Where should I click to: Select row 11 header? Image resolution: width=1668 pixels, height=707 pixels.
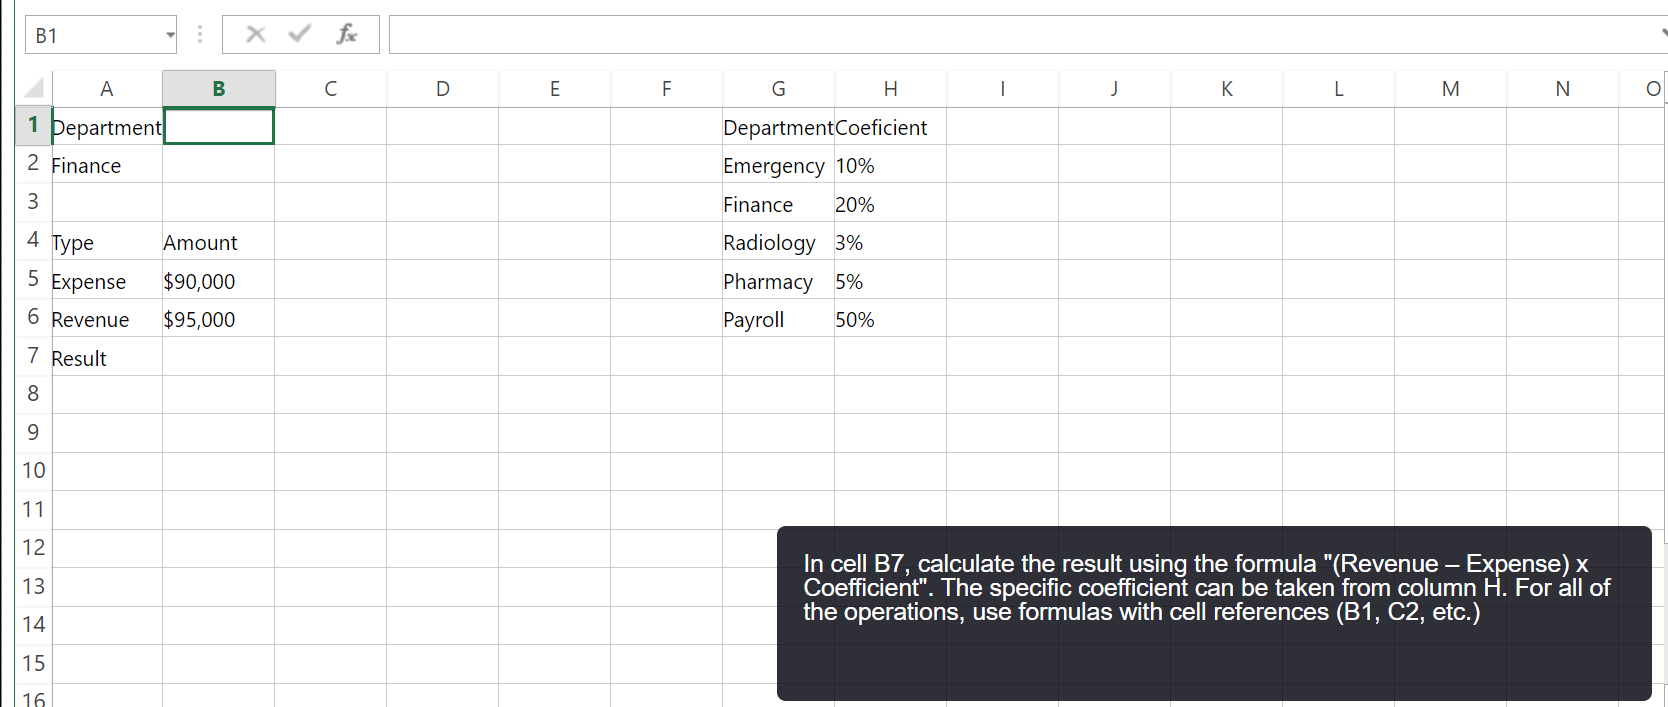pyautogui.click(x=34, y=510)
